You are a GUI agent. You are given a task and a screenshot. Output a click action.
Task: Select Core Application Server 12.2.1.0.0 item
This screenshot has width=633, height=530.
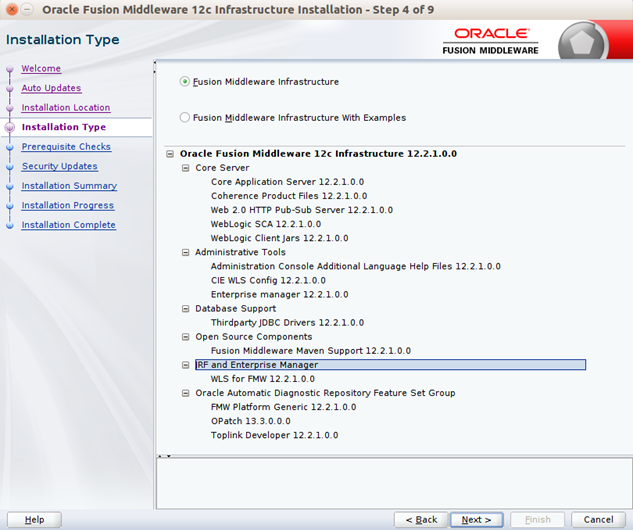(x=287, y=182)
